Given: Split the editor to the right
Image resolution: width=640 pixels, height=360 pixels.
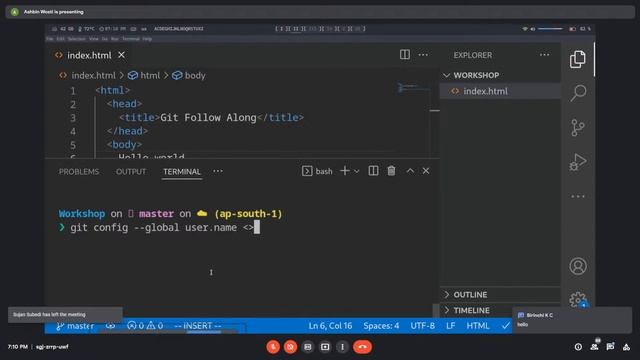Looking at the screenshot, I should (404, 55).
